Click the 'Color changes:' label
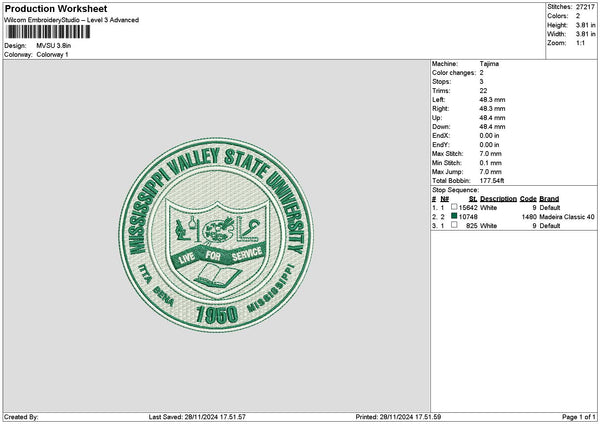 [x=454, y=73]
